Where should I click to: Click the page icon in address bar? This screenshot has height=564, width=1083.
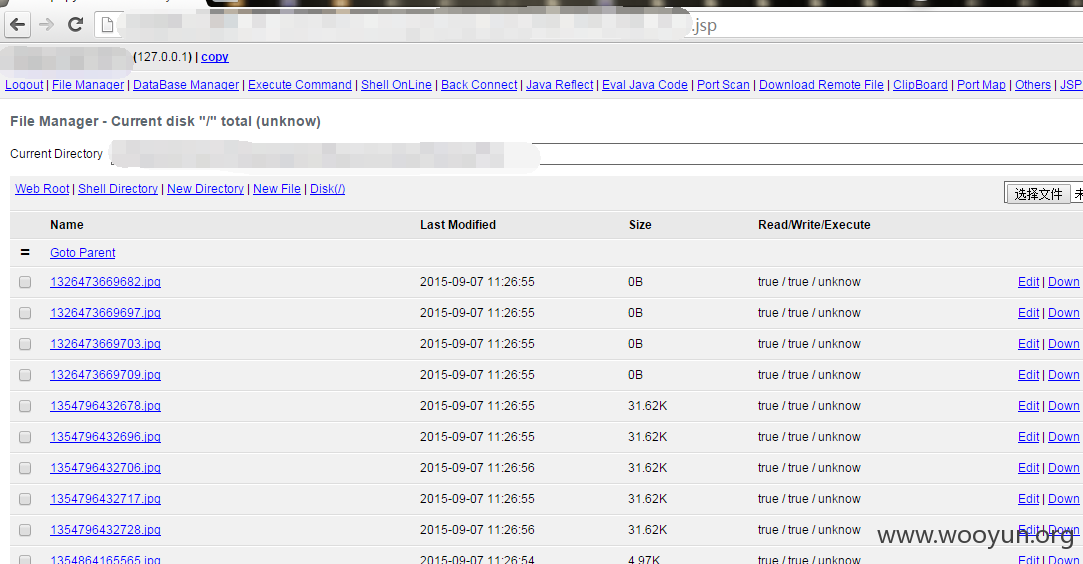click(x=107, y=26)
